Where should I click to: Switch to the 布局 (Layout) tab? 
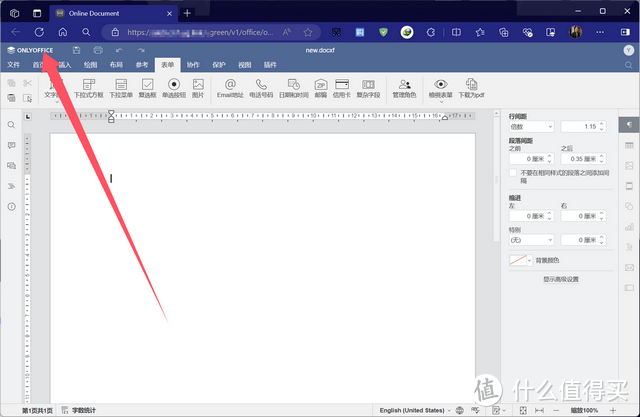[116, 64]
